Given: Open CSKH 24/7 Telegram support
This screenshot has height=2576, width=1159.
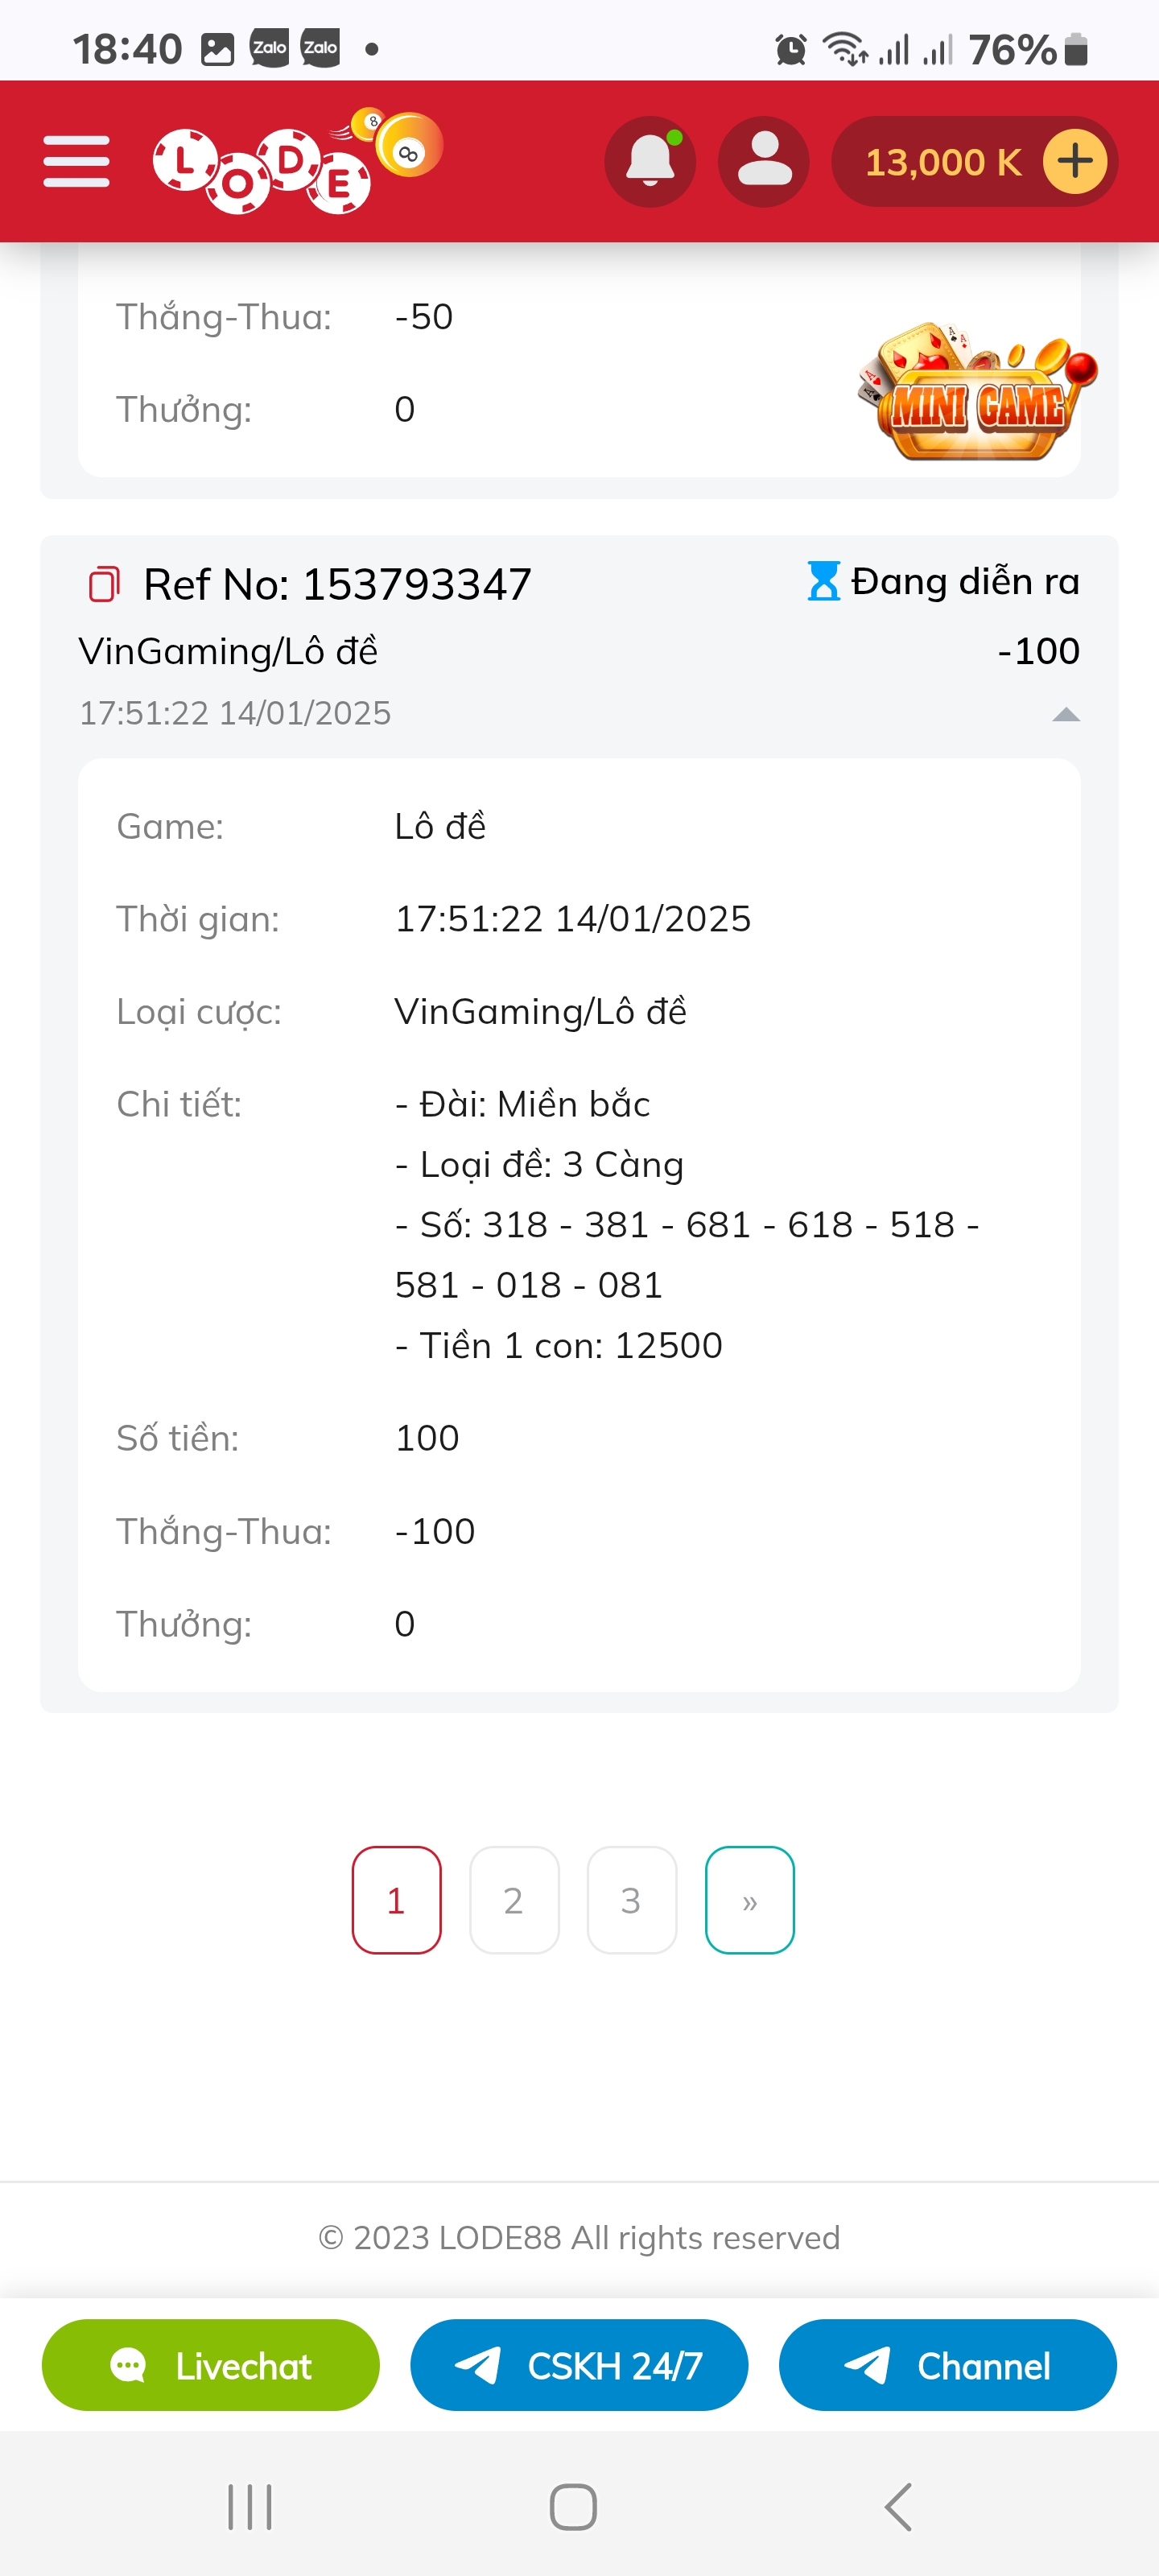Looking at the screenshot, I should 579,2365.
